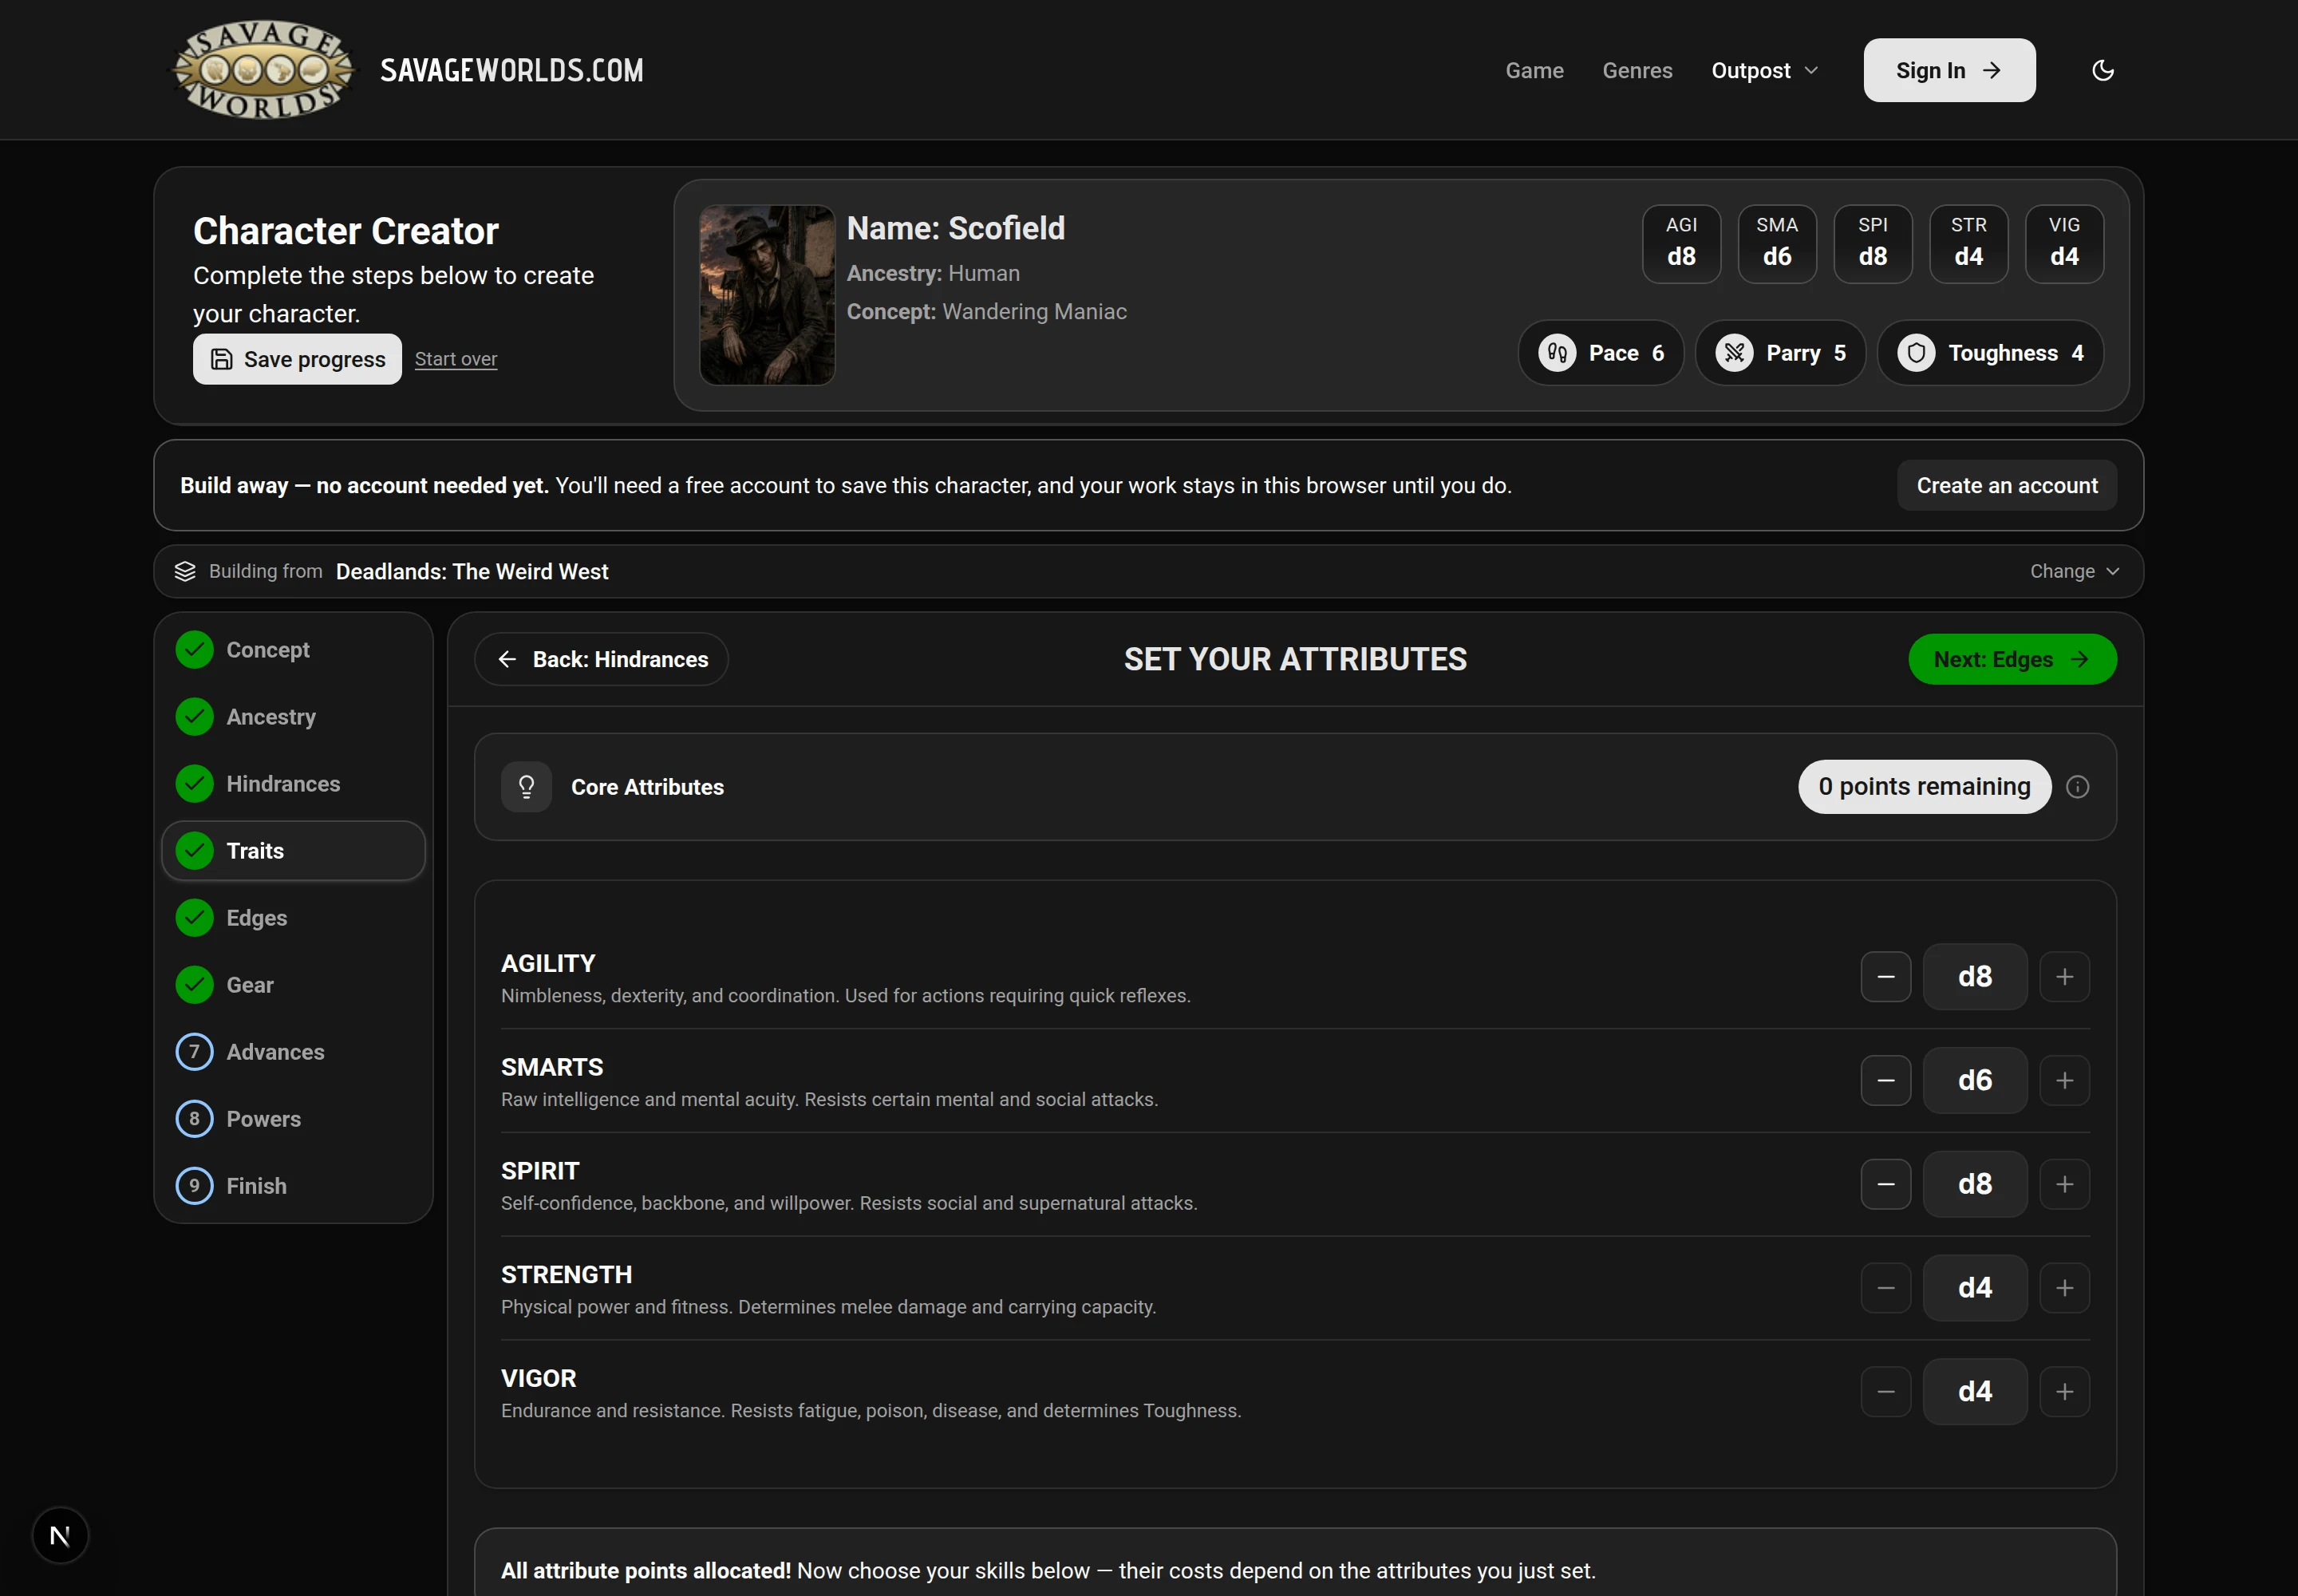Viewport: 2298px width, 1596px height.
Task: Click the Savage Worlds logo
Action: click(x=263, y=70)
